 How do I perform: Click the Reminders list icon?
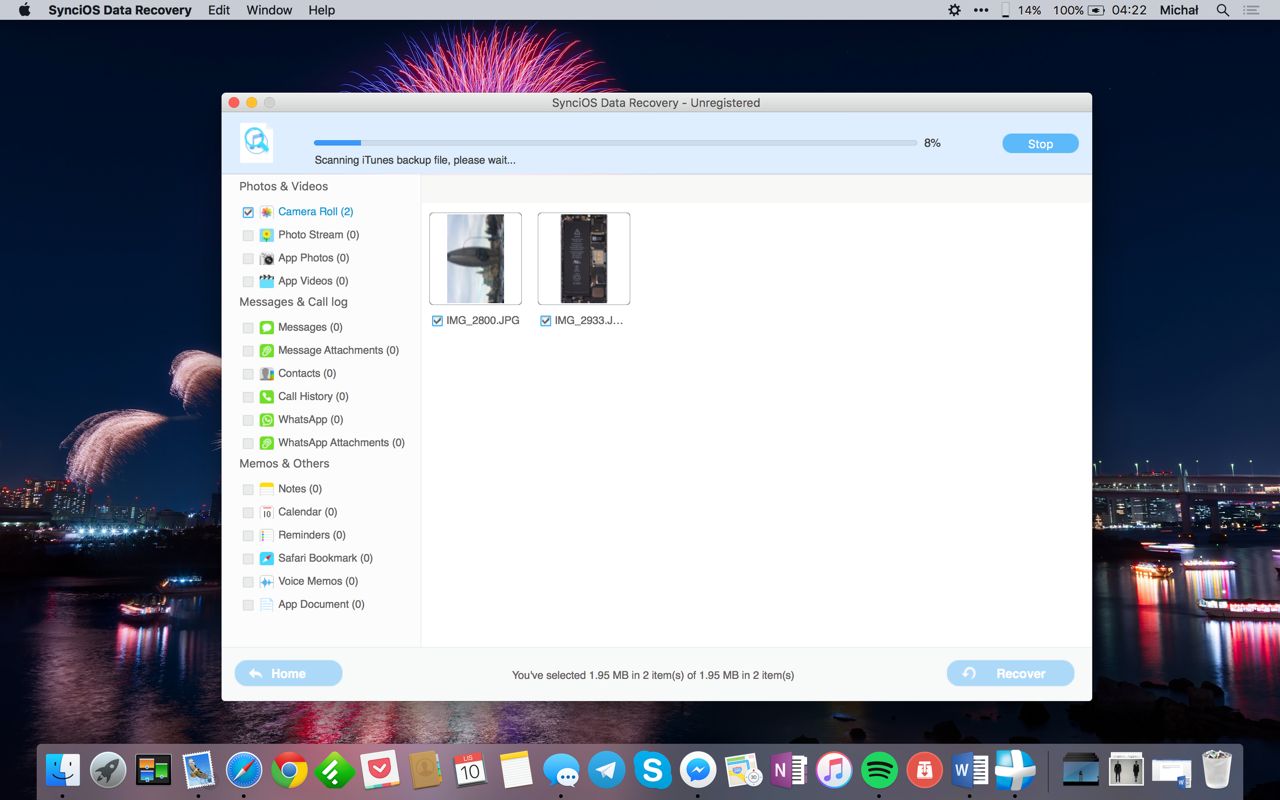click(x=267, y=535)
